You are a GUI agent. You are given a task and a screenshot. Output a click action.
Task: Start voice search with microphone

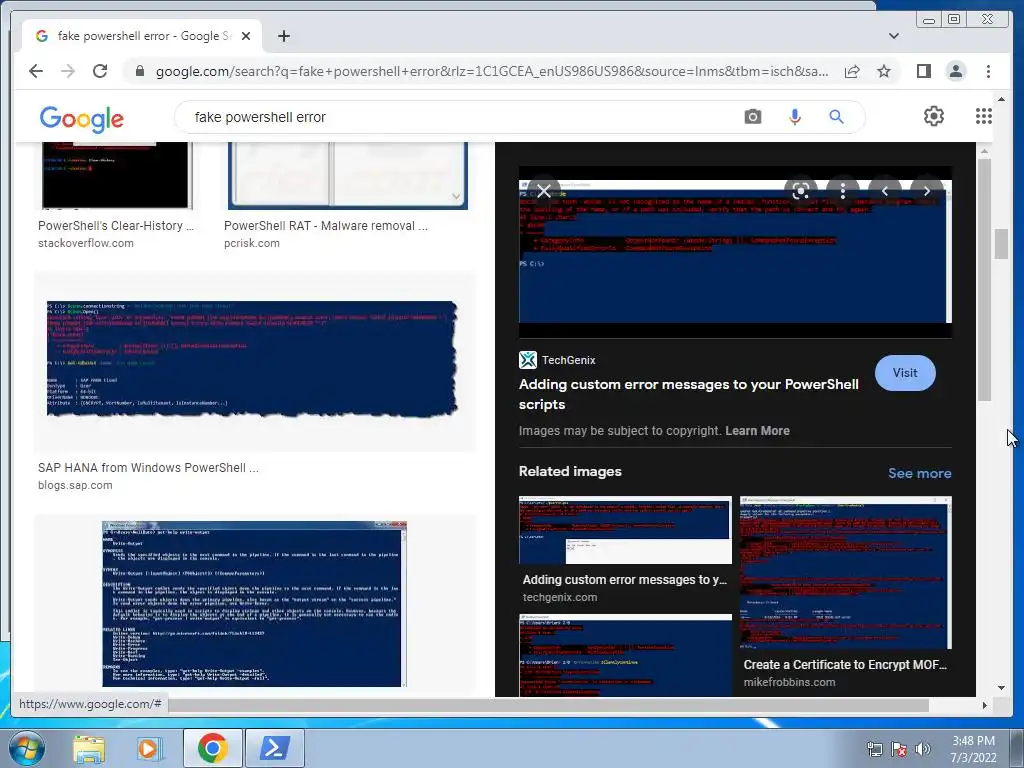[x=795, y=117]
